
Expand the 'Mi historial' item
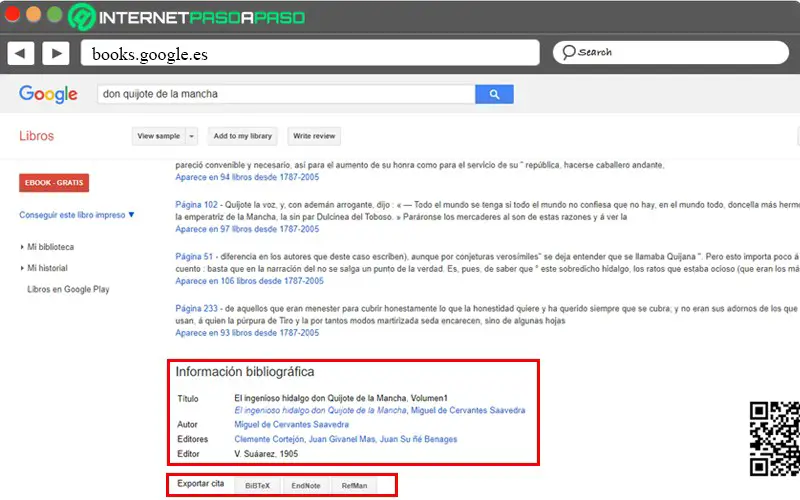click(x=44, y=268)
